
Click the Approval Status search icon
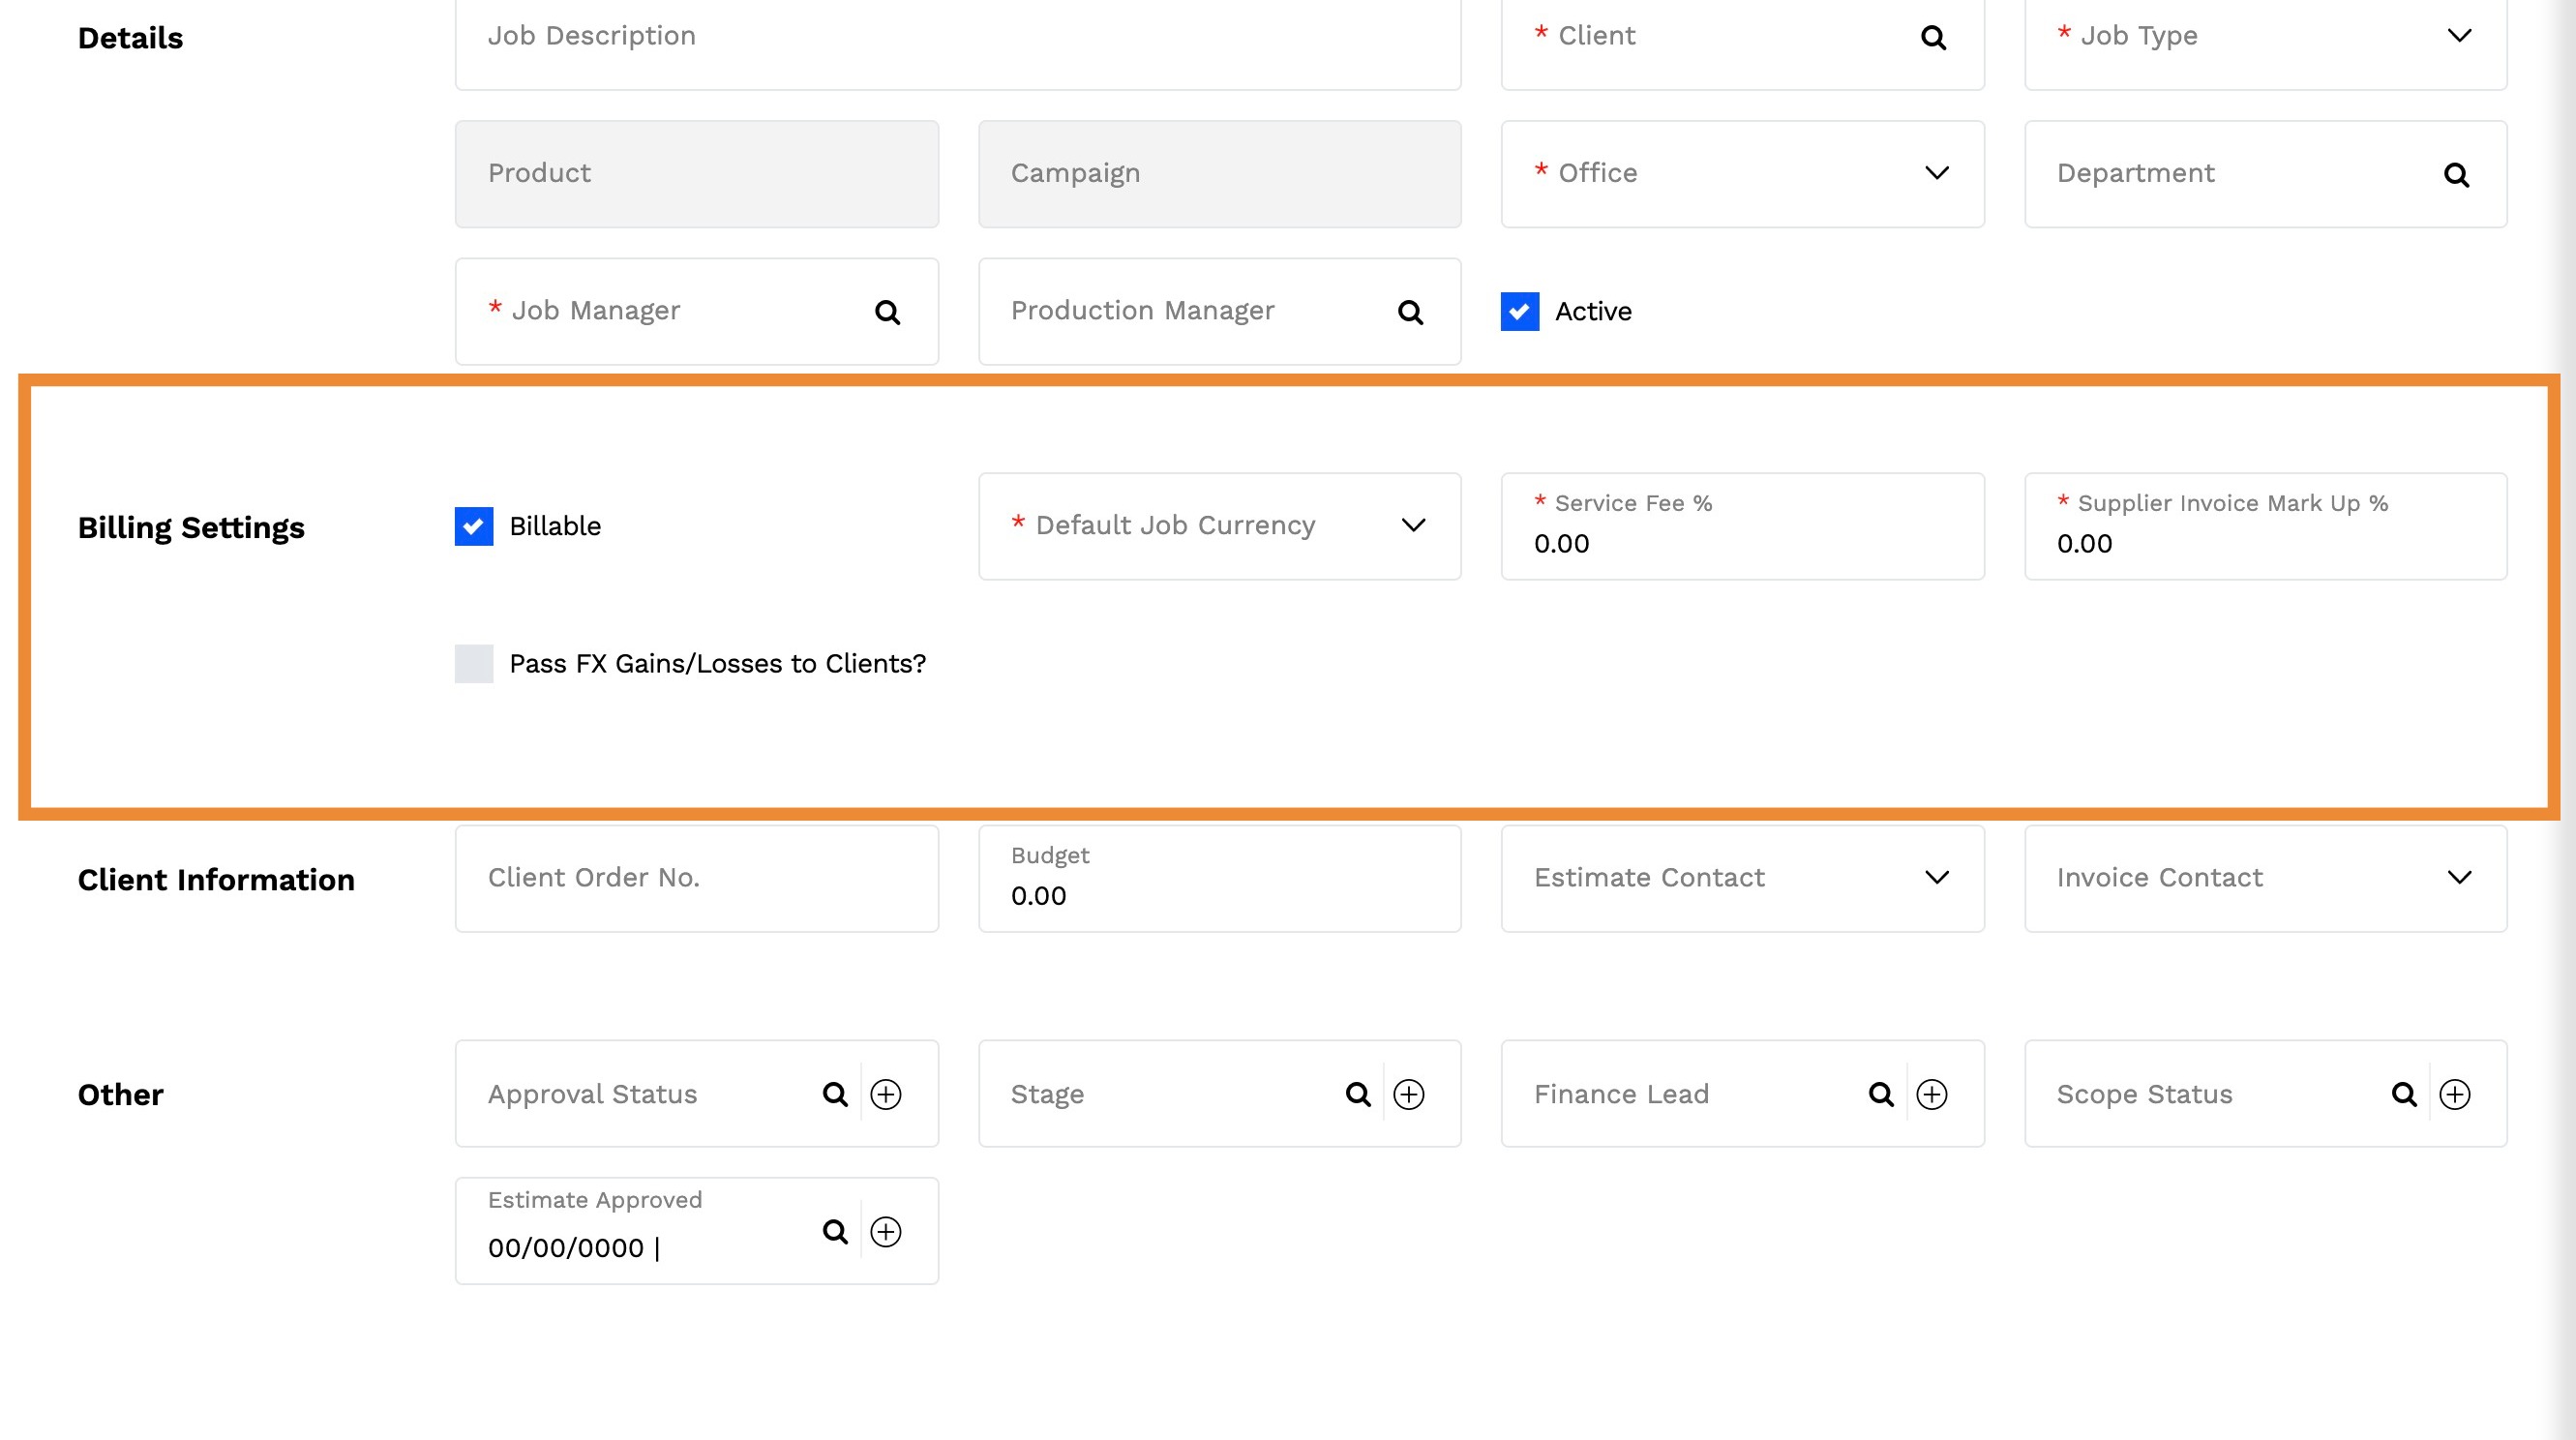pos(835,1094)
